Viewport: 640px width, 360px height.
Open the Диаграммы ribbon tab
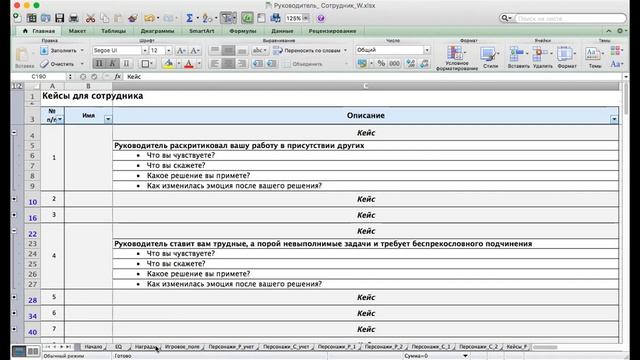[x=157, y=31]
